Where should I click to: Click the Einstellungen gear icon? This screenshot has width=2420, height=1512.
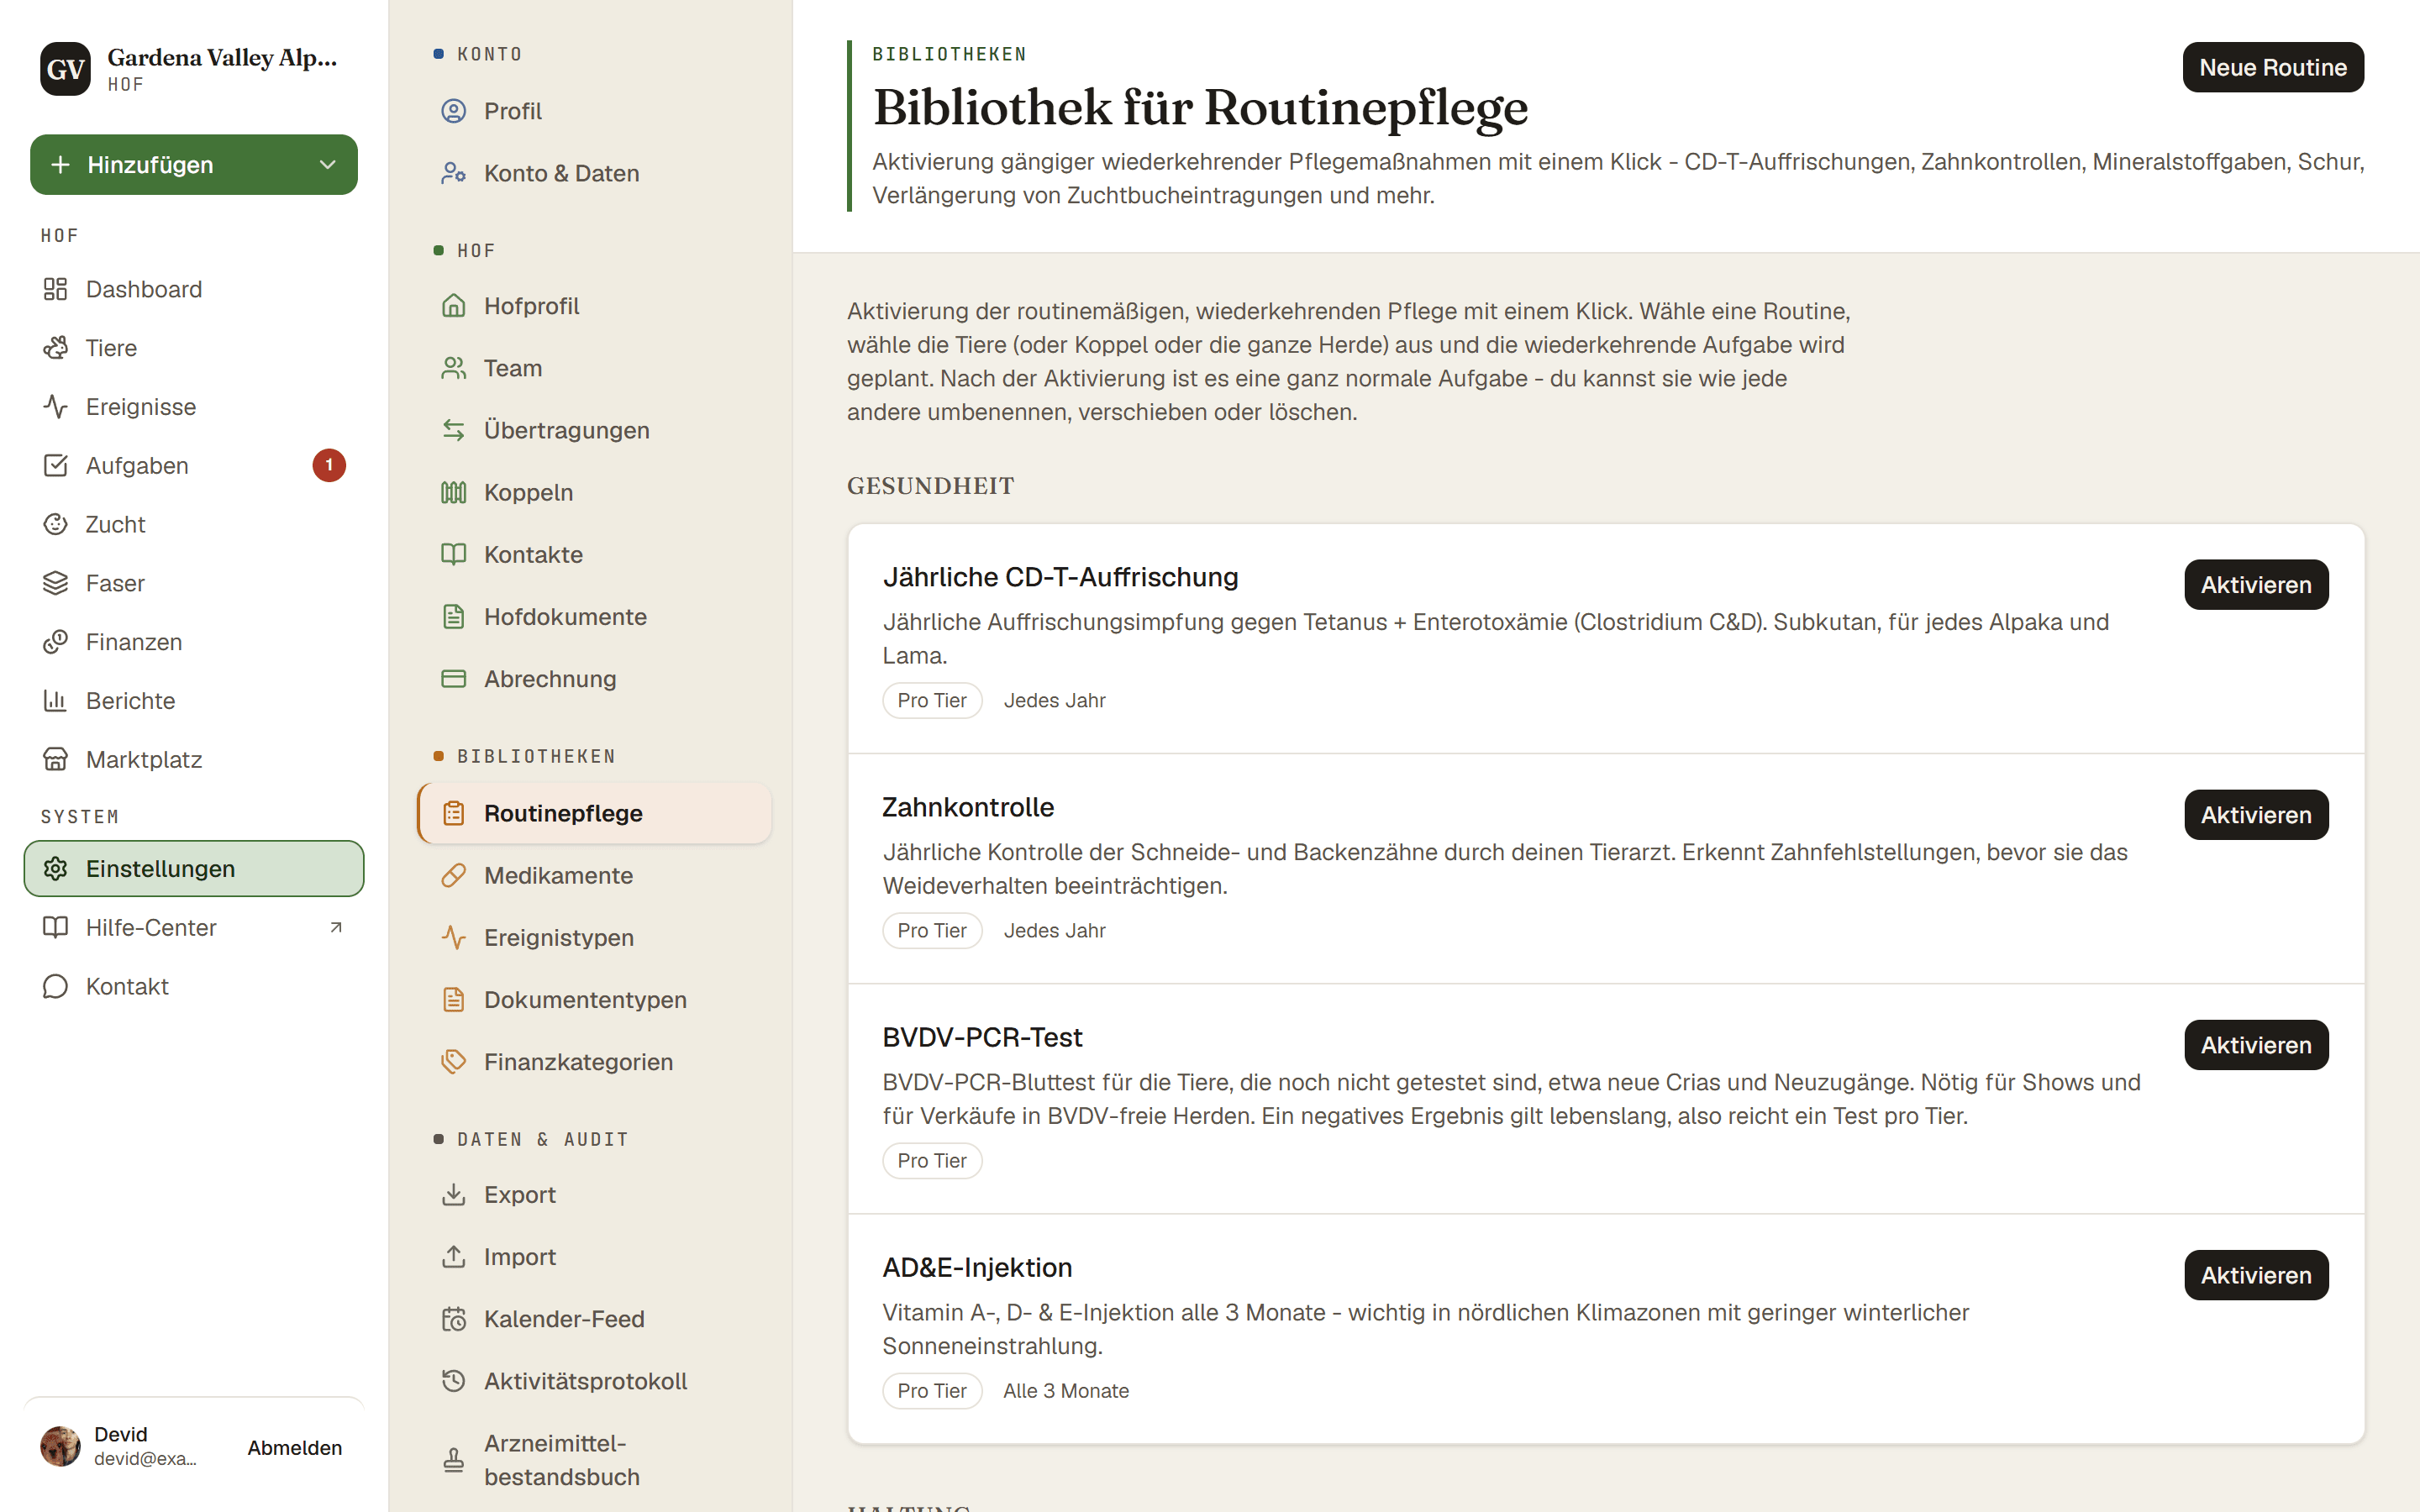point(55,869)
